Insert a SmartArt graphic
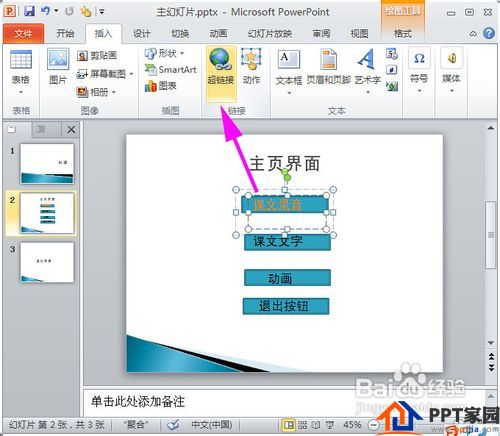The width and height of the screenshot is (500, 436). (x=170, y=70)
